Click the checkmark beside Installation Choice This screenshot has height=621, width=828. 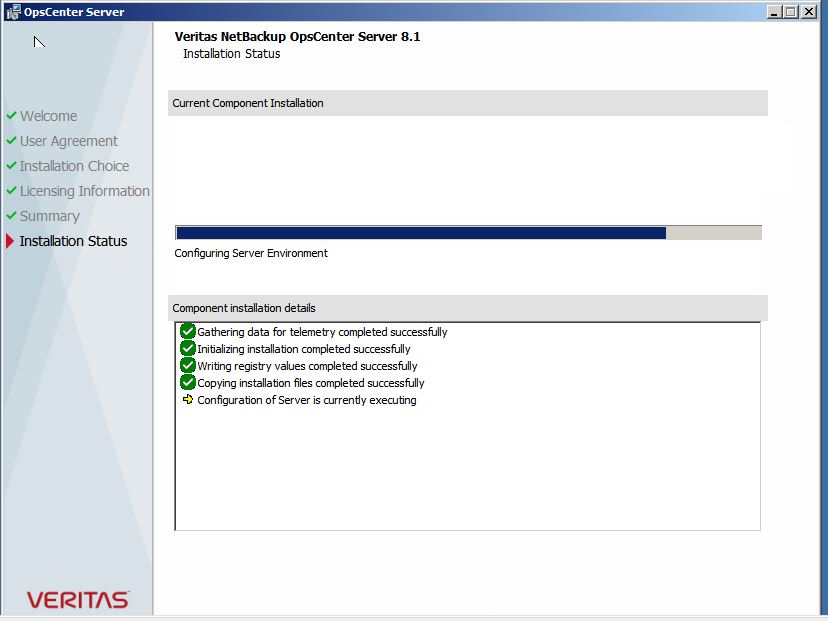(11, 166)
